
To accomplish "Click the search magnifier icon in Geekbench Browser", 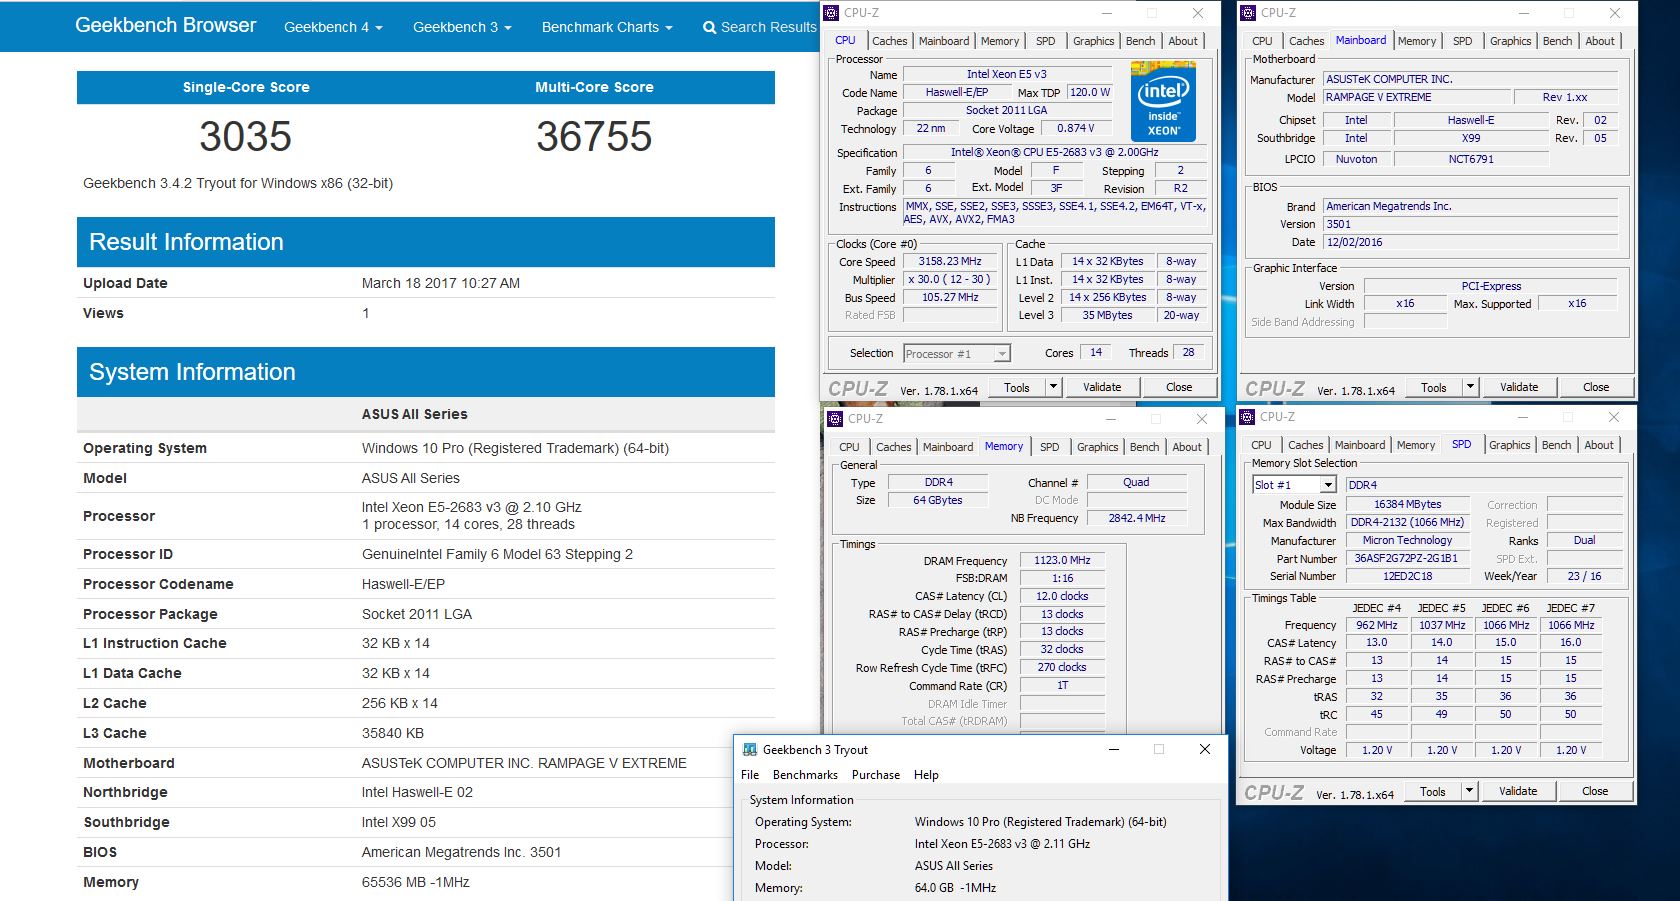I will coord(709,27).
